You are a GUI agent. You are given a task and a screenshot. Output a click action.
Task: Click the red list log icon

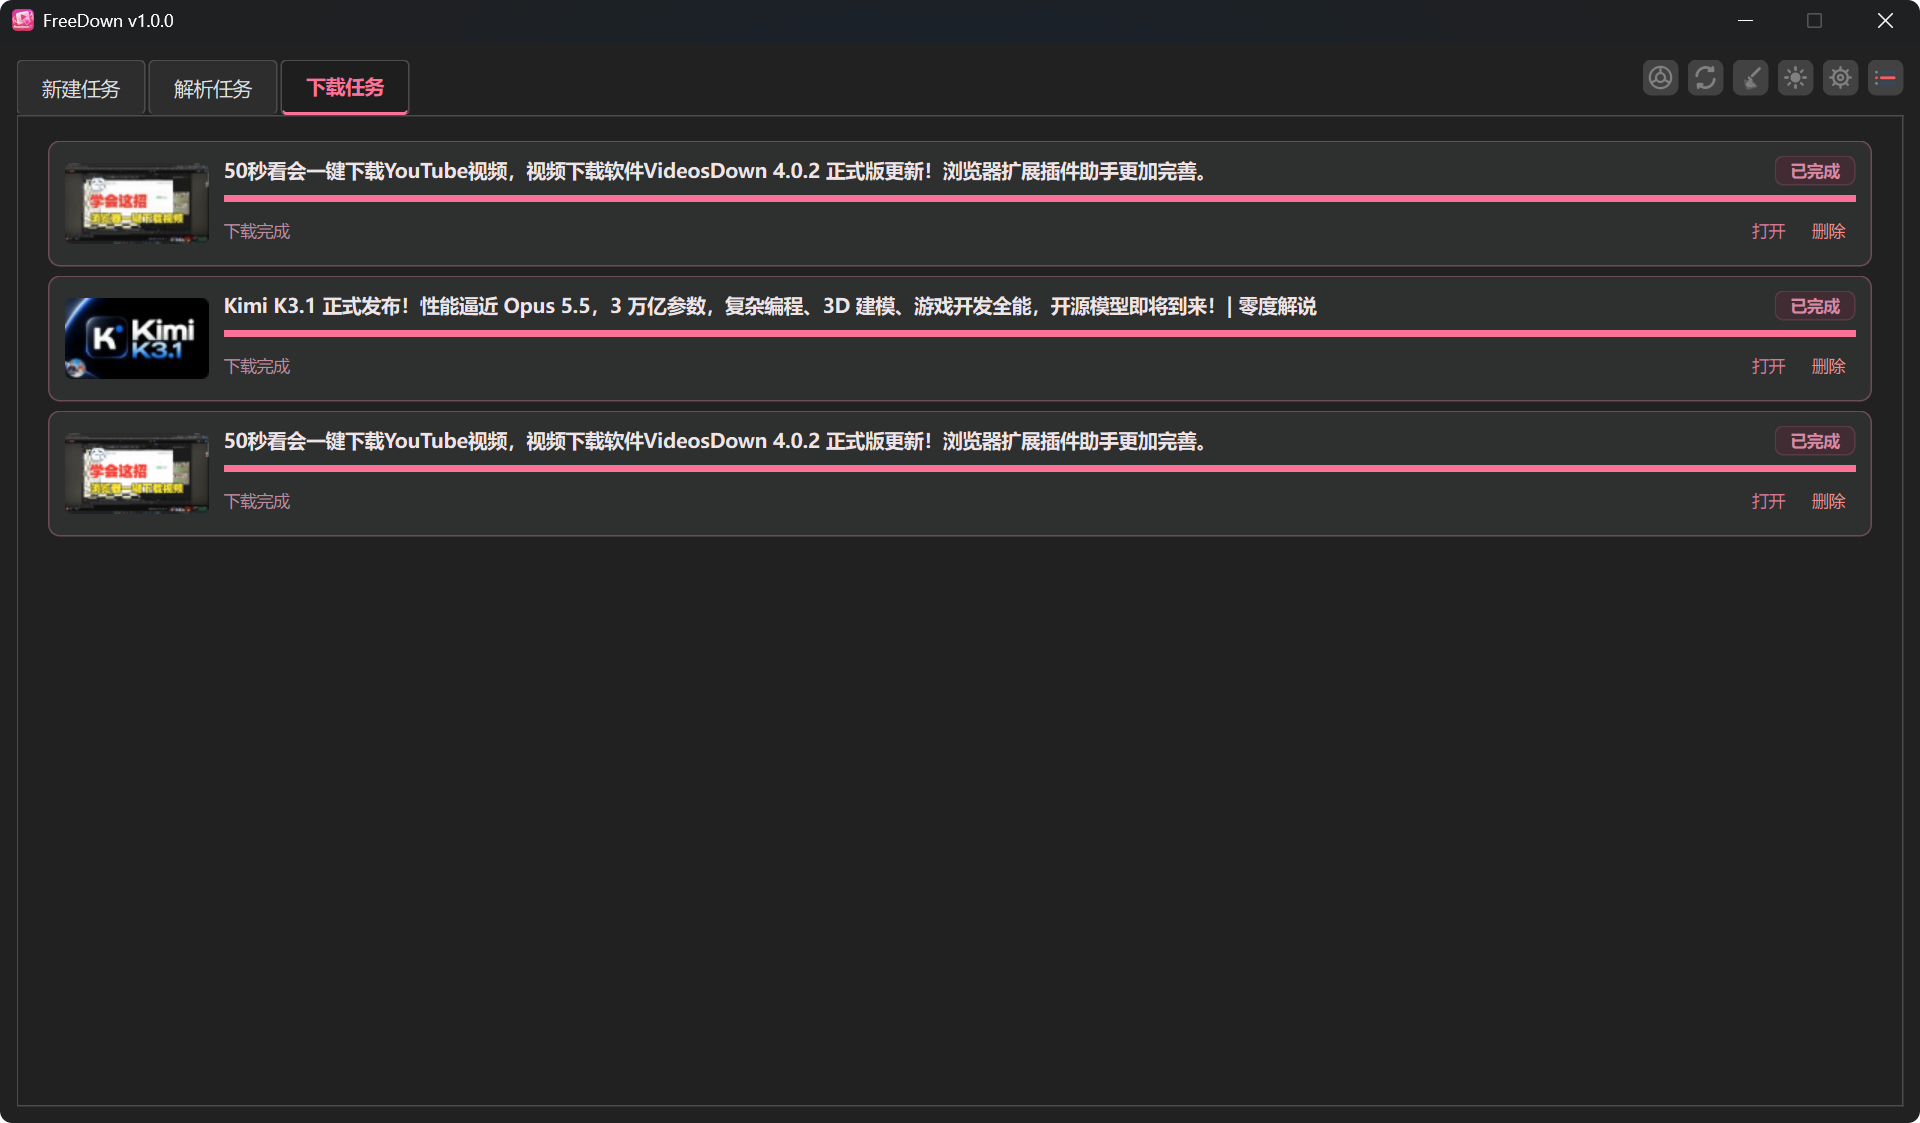click(1885, 78)
